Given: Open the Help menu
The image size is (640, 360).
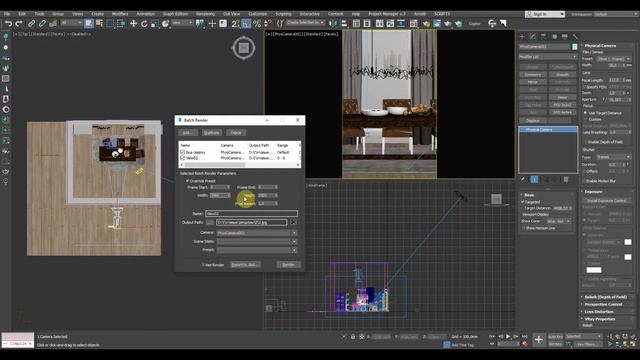Looking at the screenshot, I should coord(356,14).
